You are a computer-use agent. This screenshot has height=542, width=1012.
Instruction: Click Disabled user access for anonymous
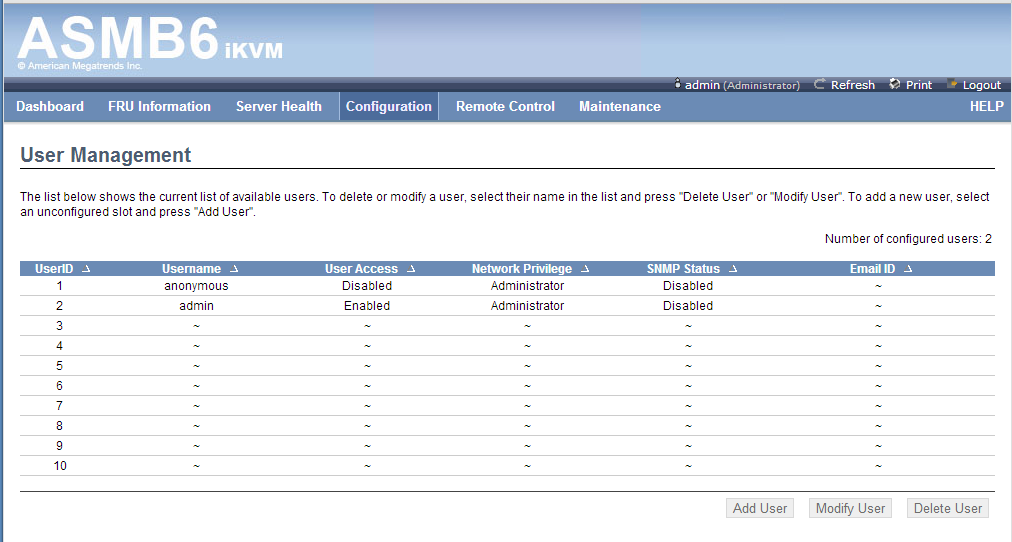click(x=367, y=286)
